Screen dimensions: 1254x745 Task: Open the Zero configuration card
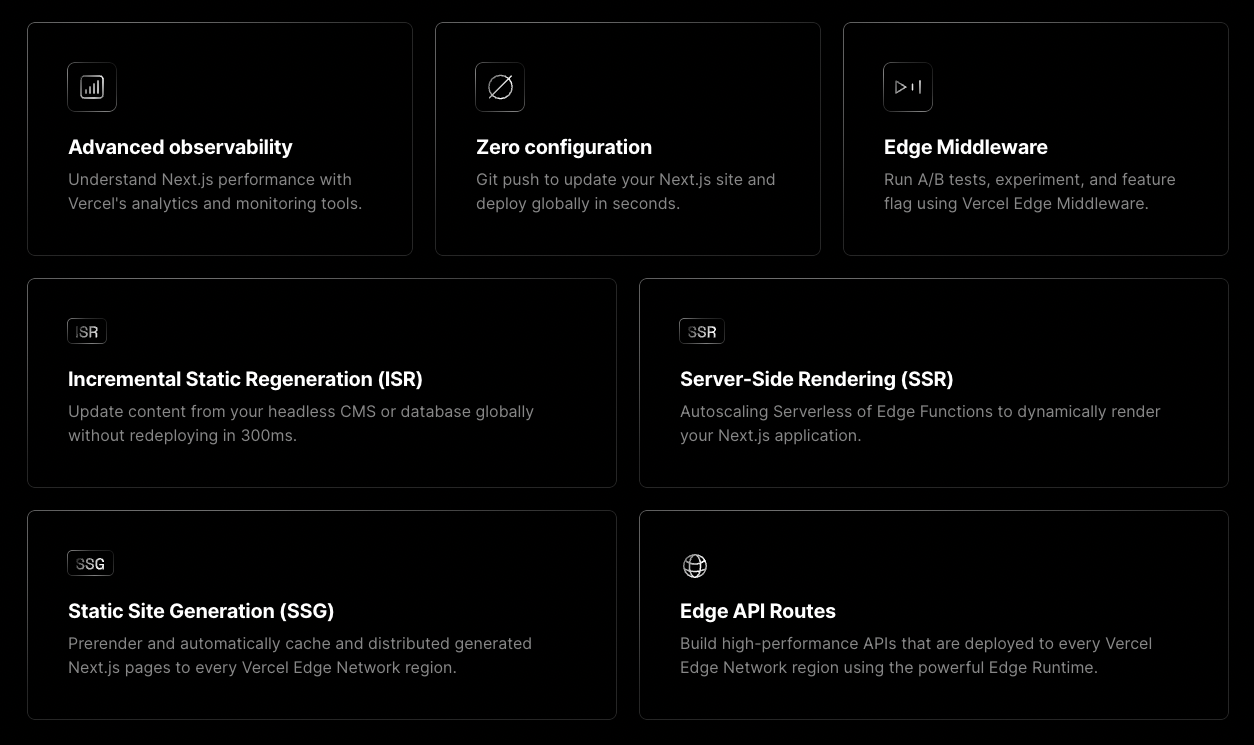click(x=628, y=139)
